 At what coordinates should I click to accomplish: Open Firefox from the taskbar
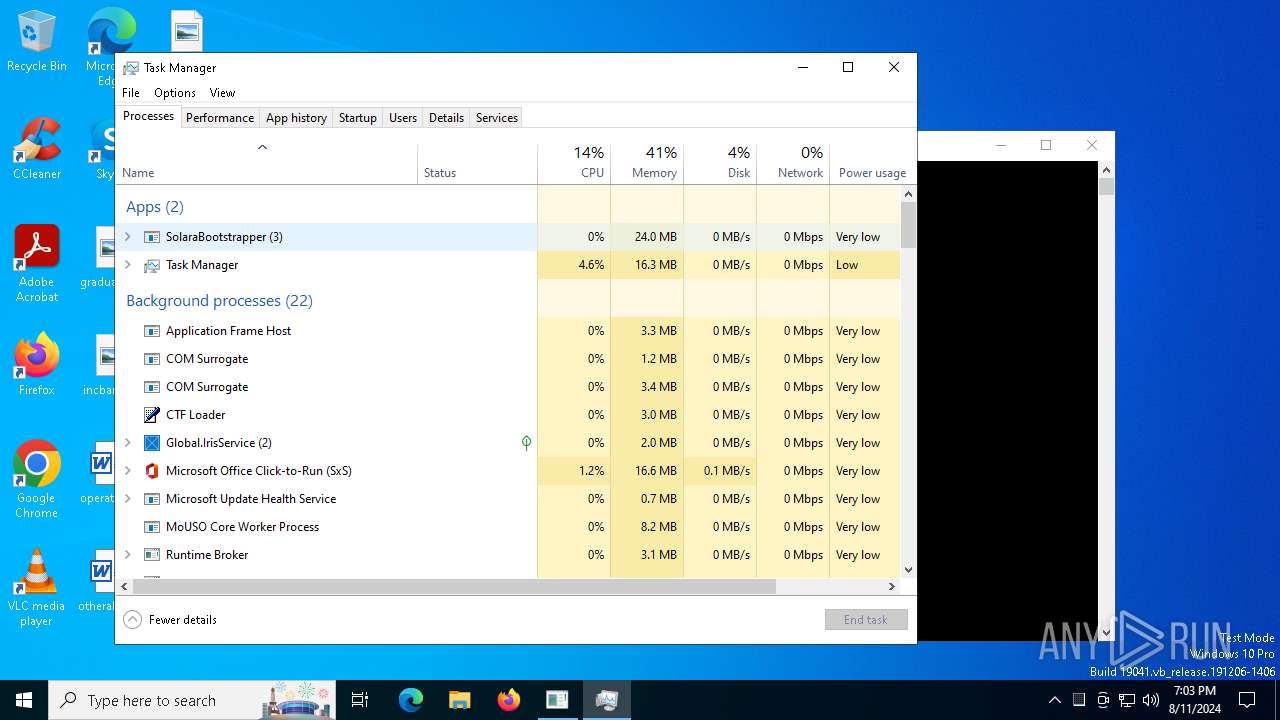click(x=509, y=700)
